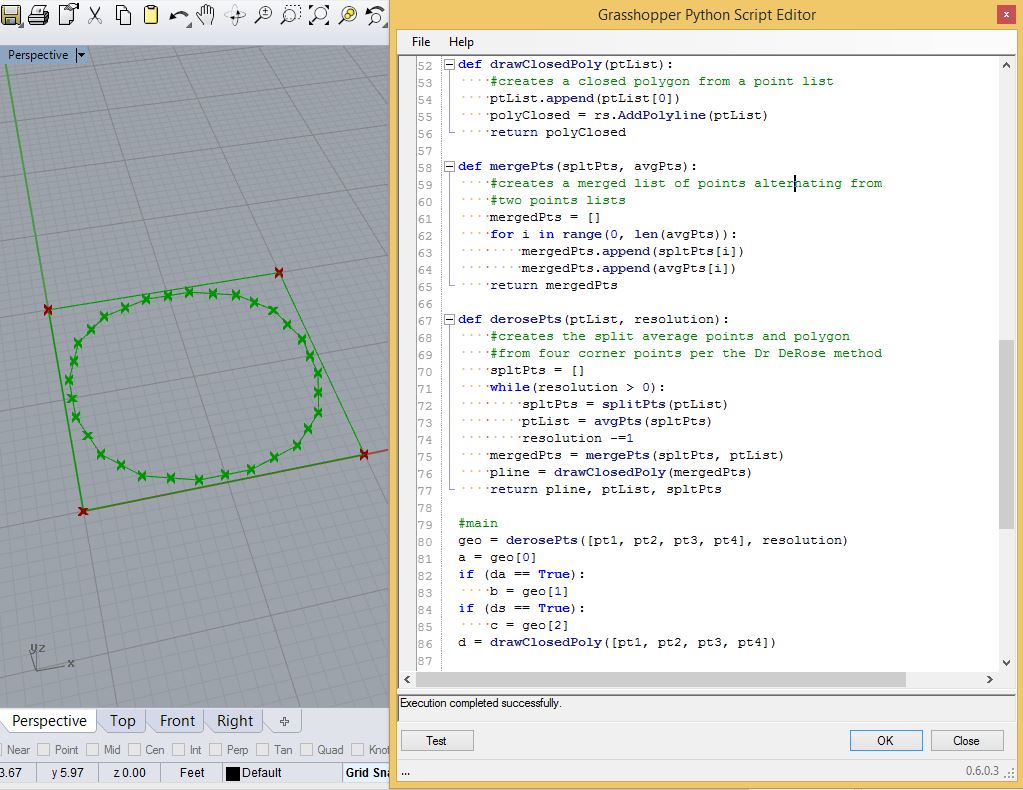Click the Test button
This screenshot has width=1023, height=790.
click(436, 740)
